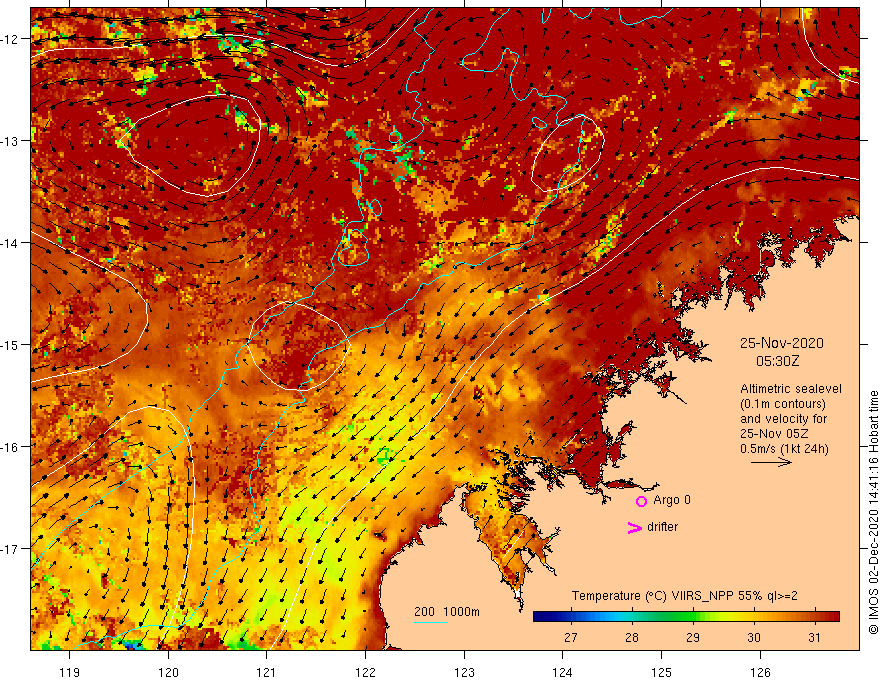Click the '-12' latitude axis label

11,39
